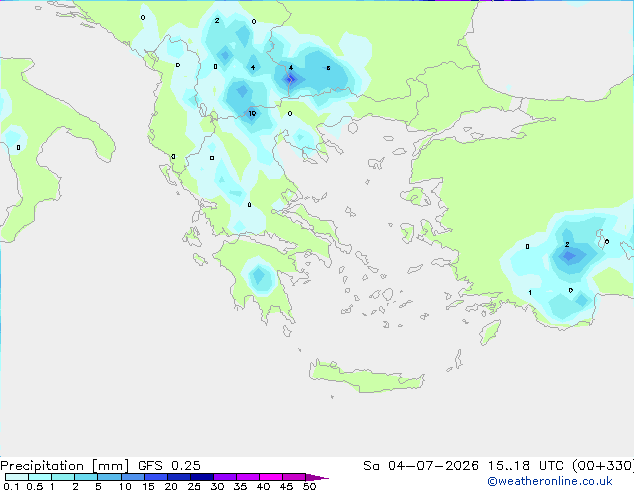Click the 2–5 mm legend color box

click(x=86, y=477)
